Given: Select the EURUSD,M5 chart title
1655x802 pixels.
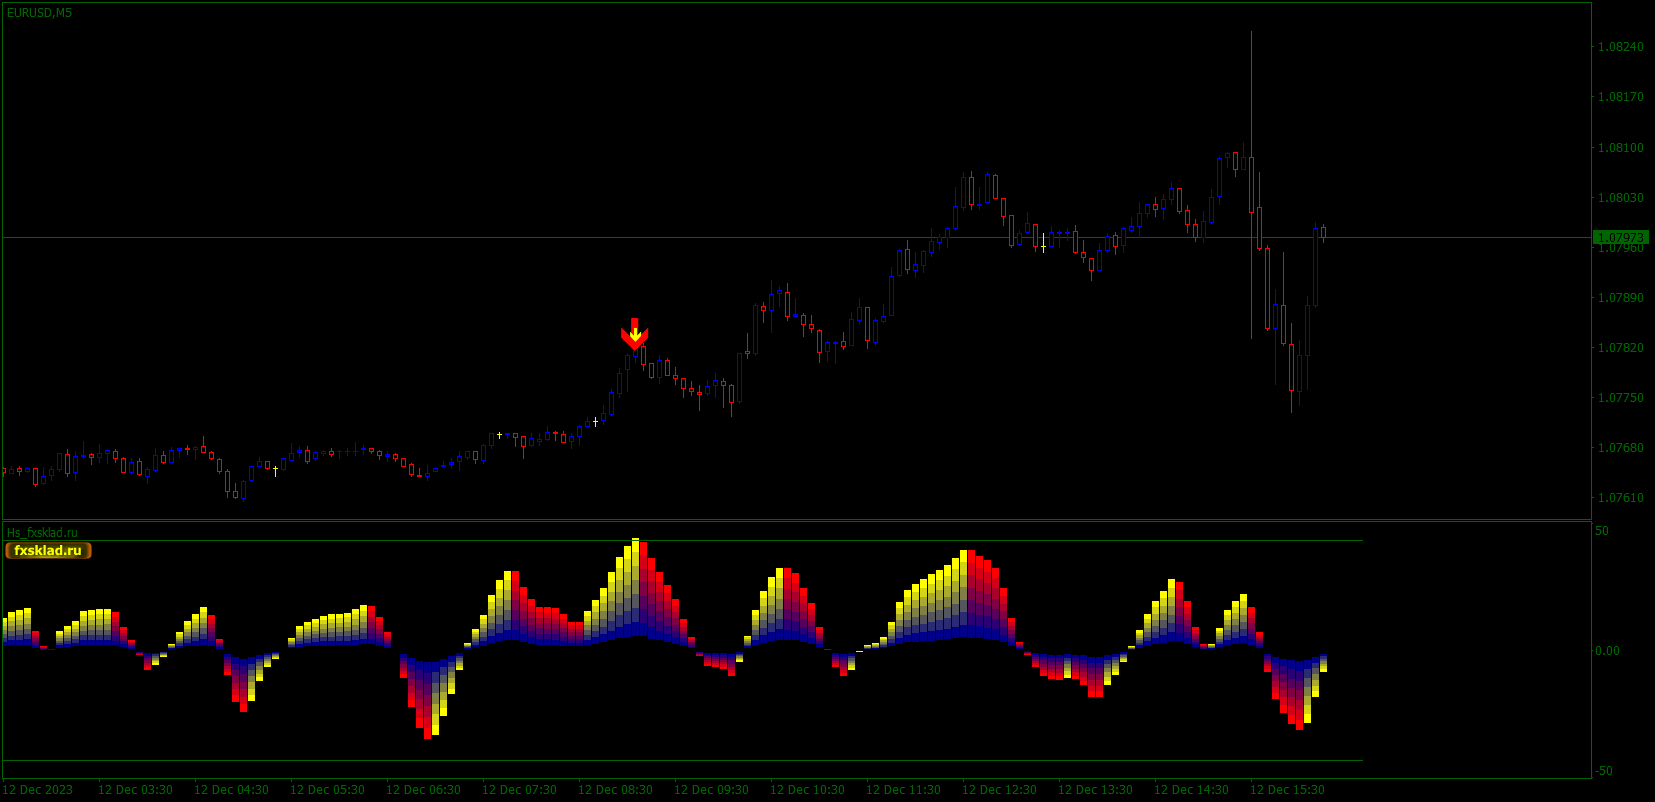Looking at the screenshot, I should [x=39, y=13].
